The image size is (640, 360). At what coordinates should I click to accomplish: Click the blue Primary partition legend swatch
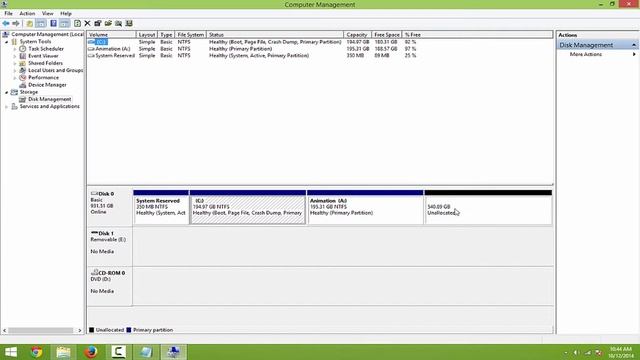(x=129, y=330)
